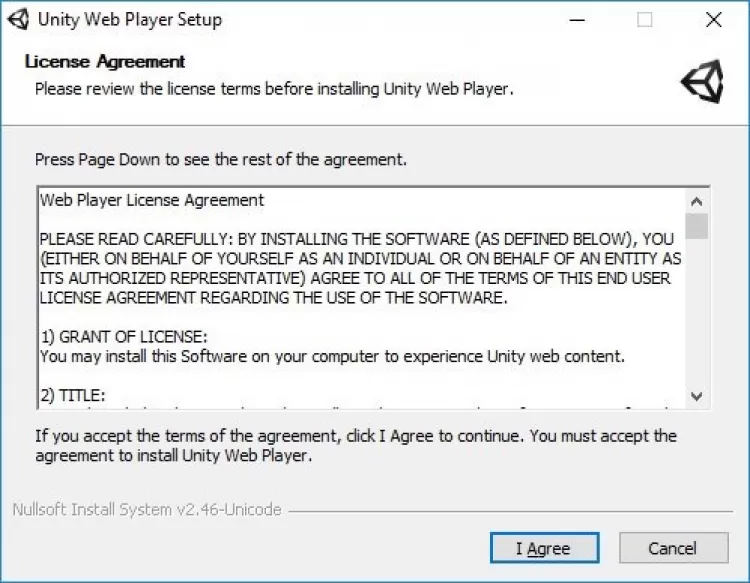This screenshot has height=583, width=750.
Task: Click the "Press Page Down" instruction text
Action: click(x=221, y=159)
